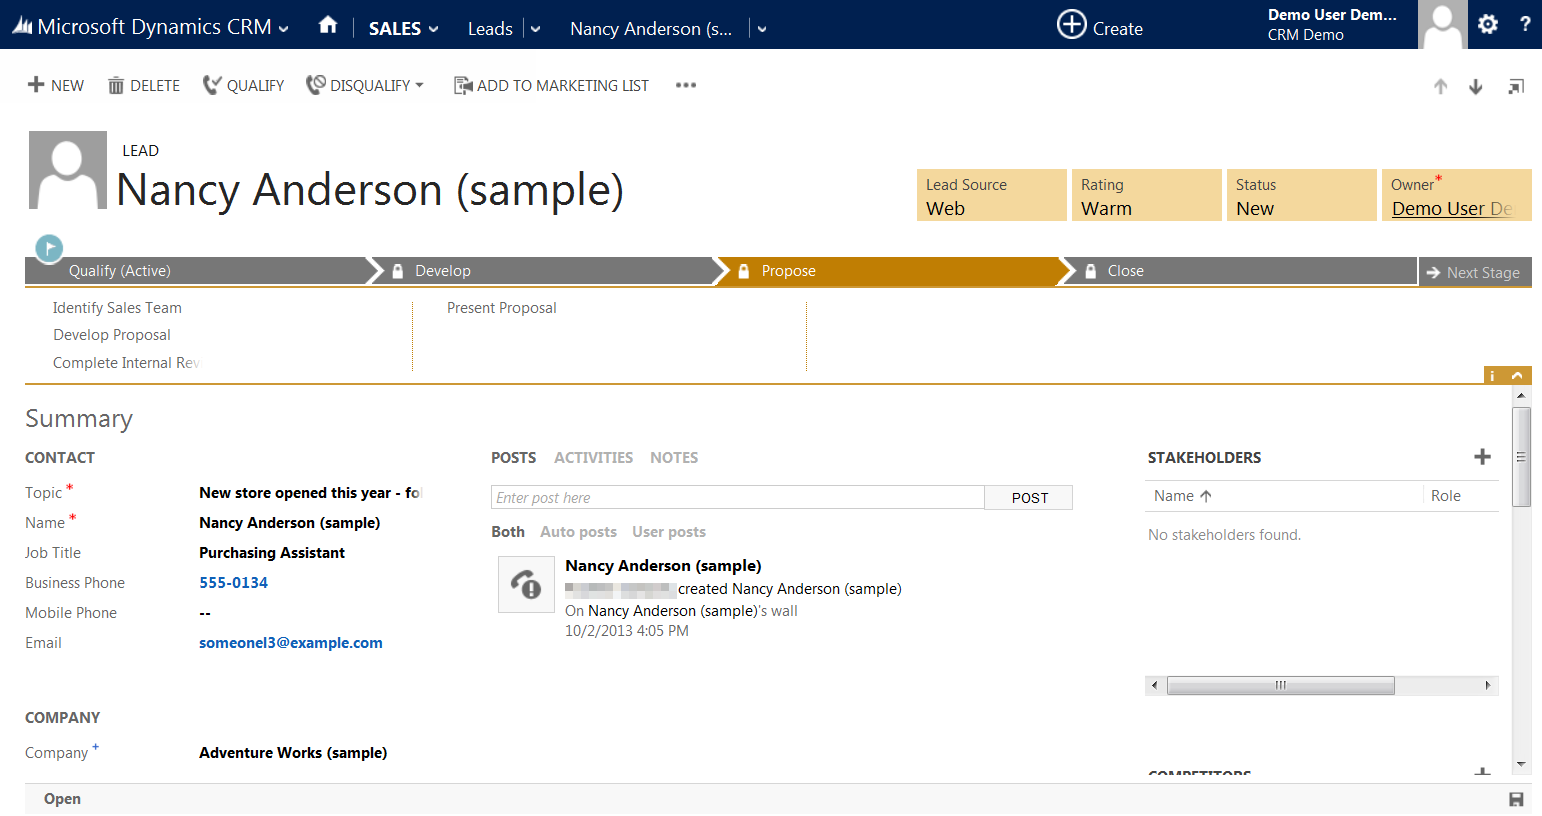Click stakeholders scrollbar left arrow
This screenshot has width=1542, height=816.
coord(1155,685)
